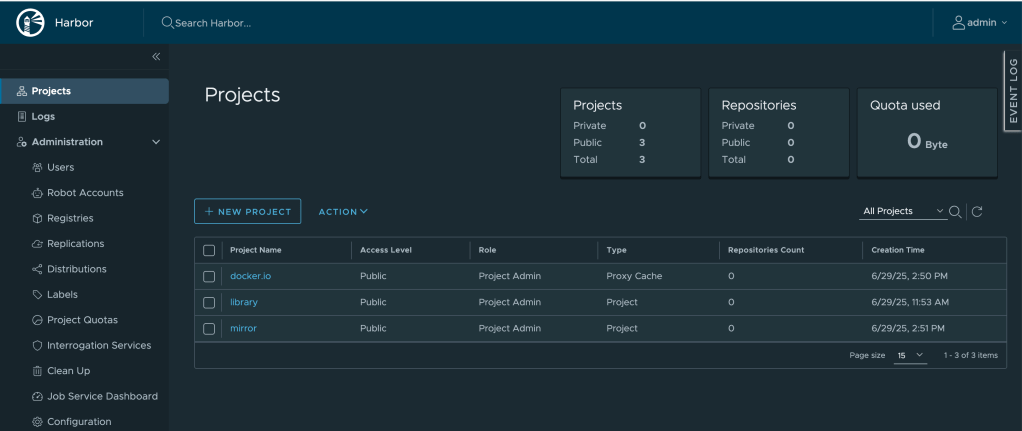Check the docker.io project checkbox
This screenshot has height=431, width=1022.
click(209, 276)
